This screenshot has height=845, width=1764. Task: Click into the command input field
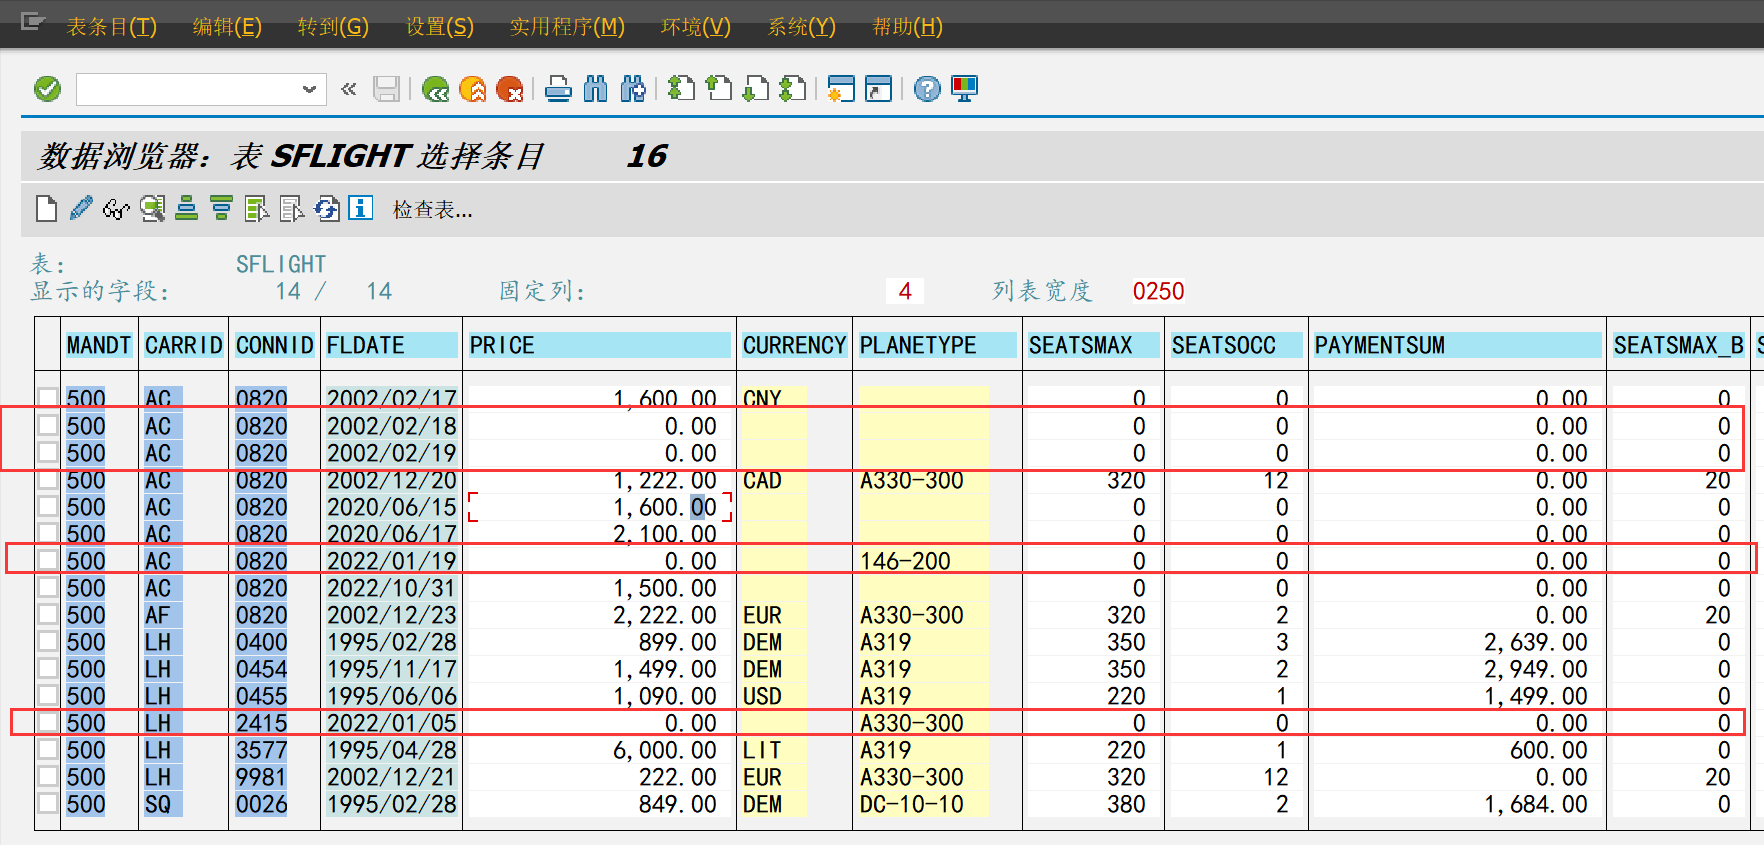point(188,89)
